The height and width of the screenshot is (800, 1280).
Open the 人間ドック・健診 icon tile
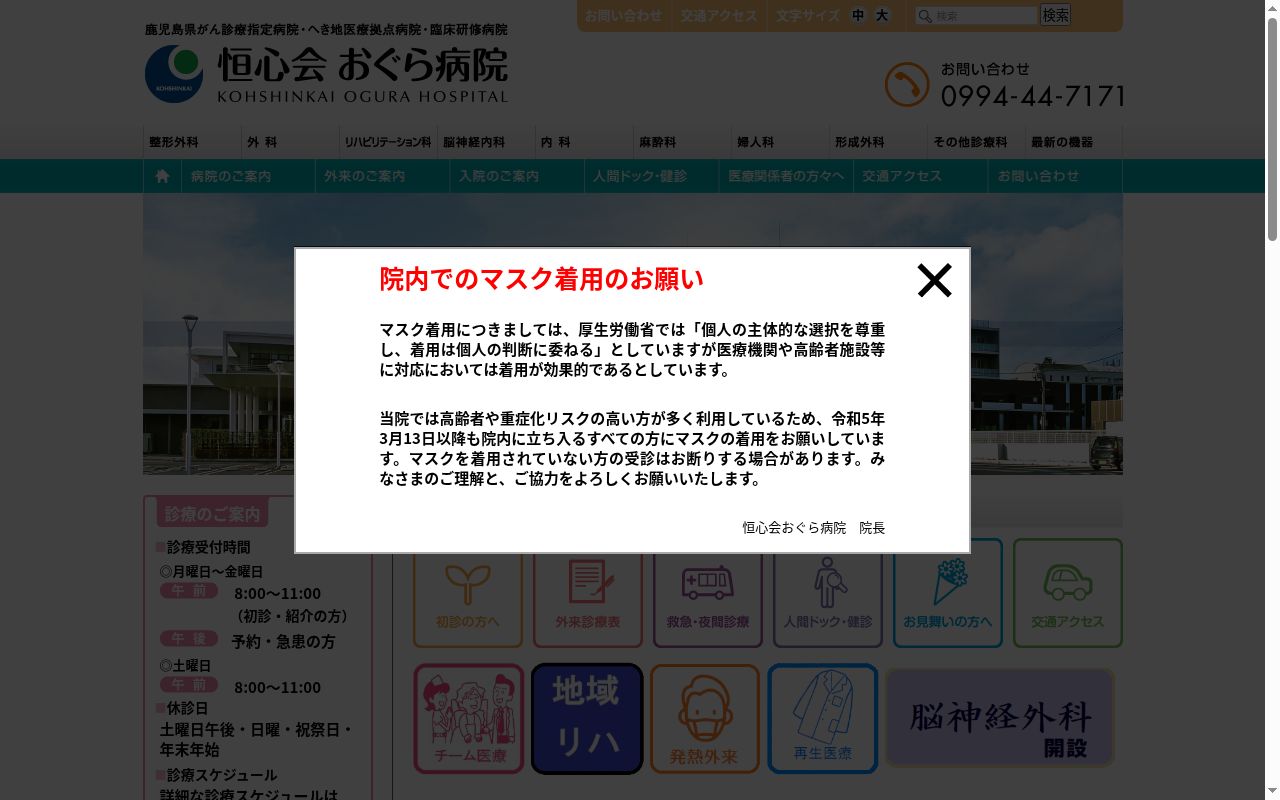(828, 593)
